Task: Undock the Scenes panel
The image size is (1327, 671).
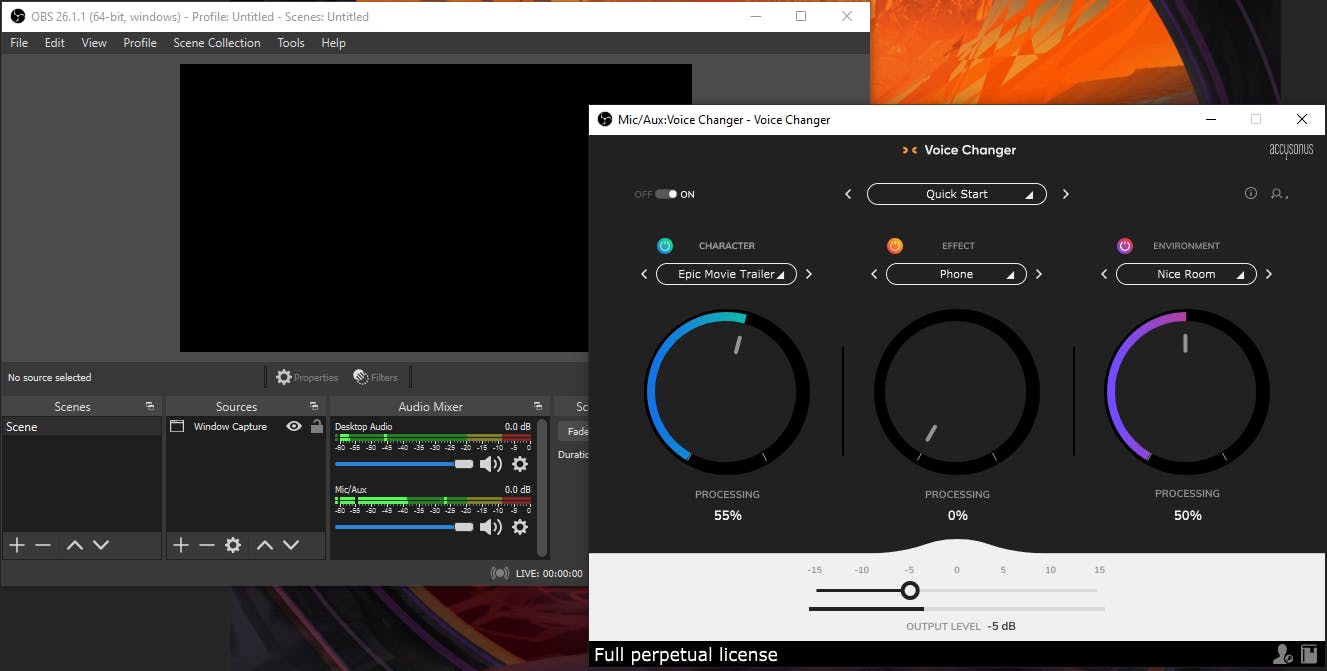Action: (x=149, y=406)
